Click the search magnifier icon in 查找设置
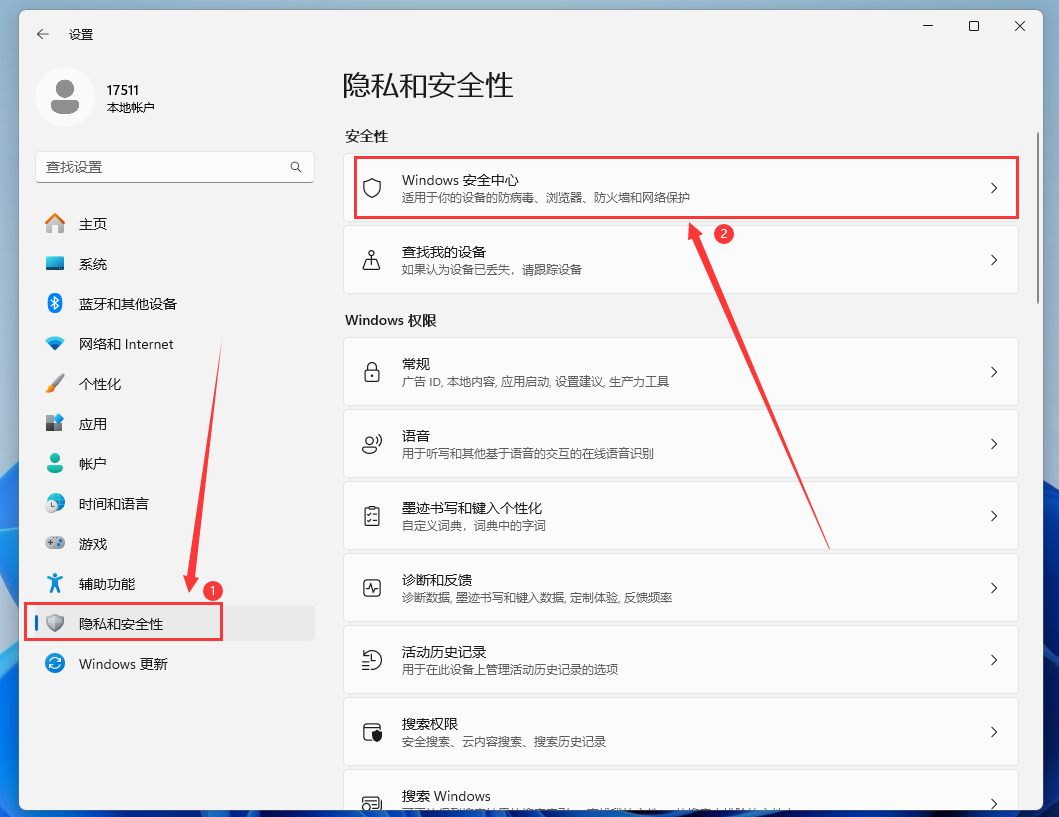Viewport: 1059px width, 817px height. (x=296, y=167)
